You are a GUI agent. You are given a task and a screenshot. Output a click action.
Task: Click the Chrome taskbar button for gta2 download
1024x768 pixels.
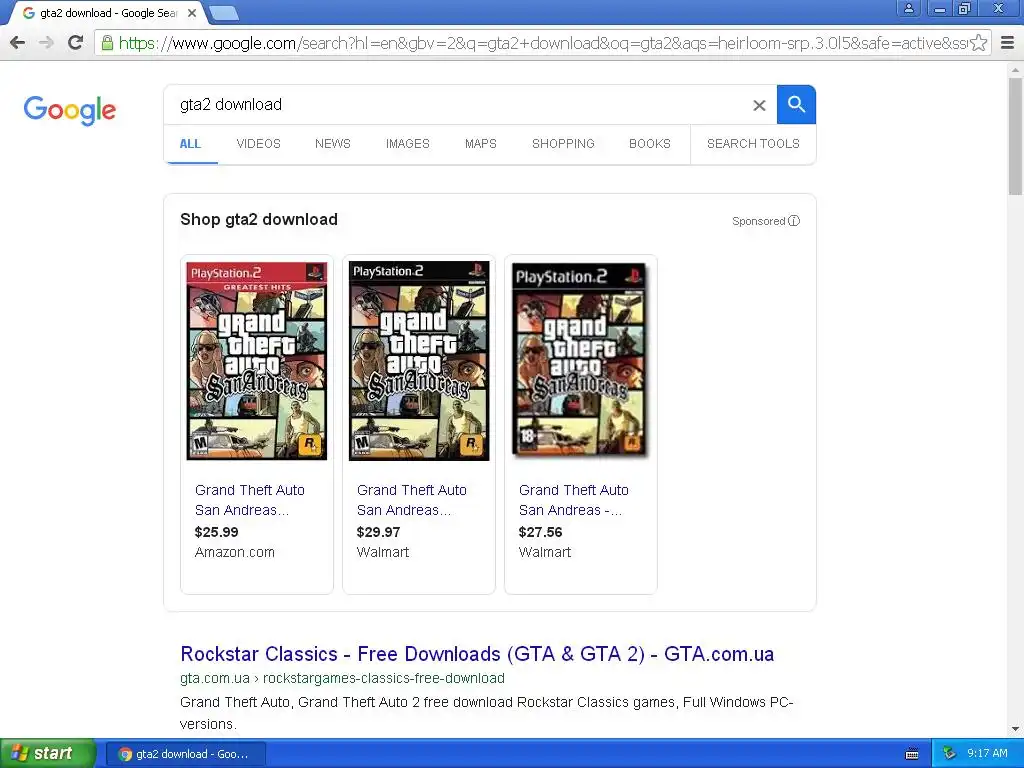click(x=185, y=754)
